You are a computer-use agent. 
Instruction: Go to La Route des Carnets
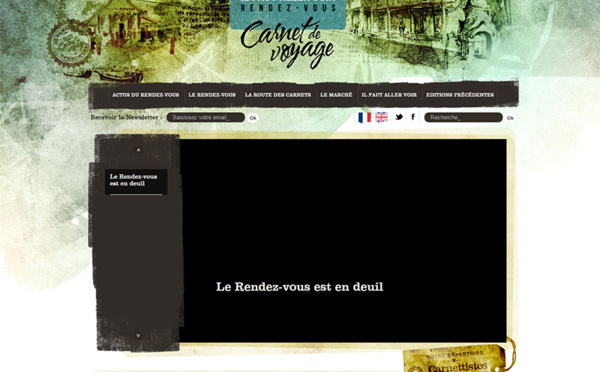pyautogui.click(x=278, y=95)
